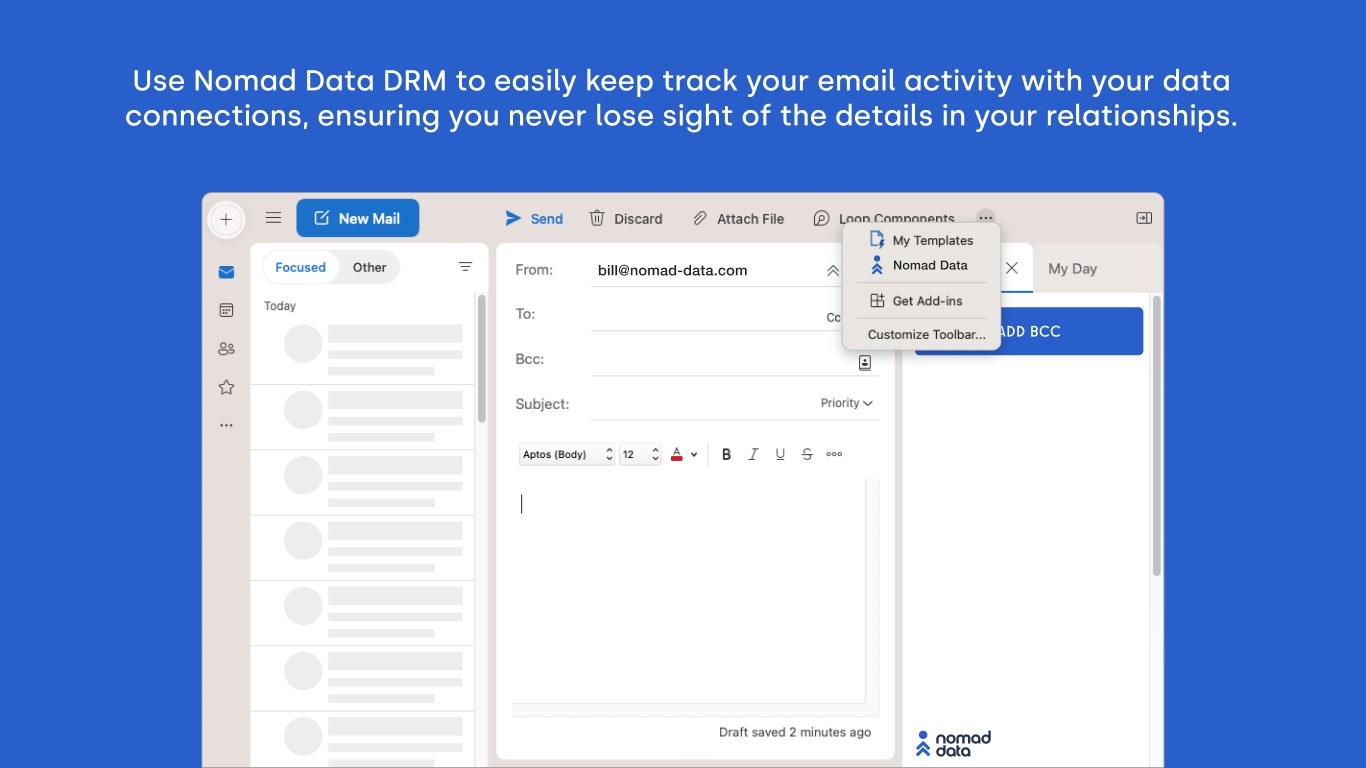This screenshot has height=768, width=1366.
Task: Open the contact picker icon in Bcc
Action: point(865,362)
